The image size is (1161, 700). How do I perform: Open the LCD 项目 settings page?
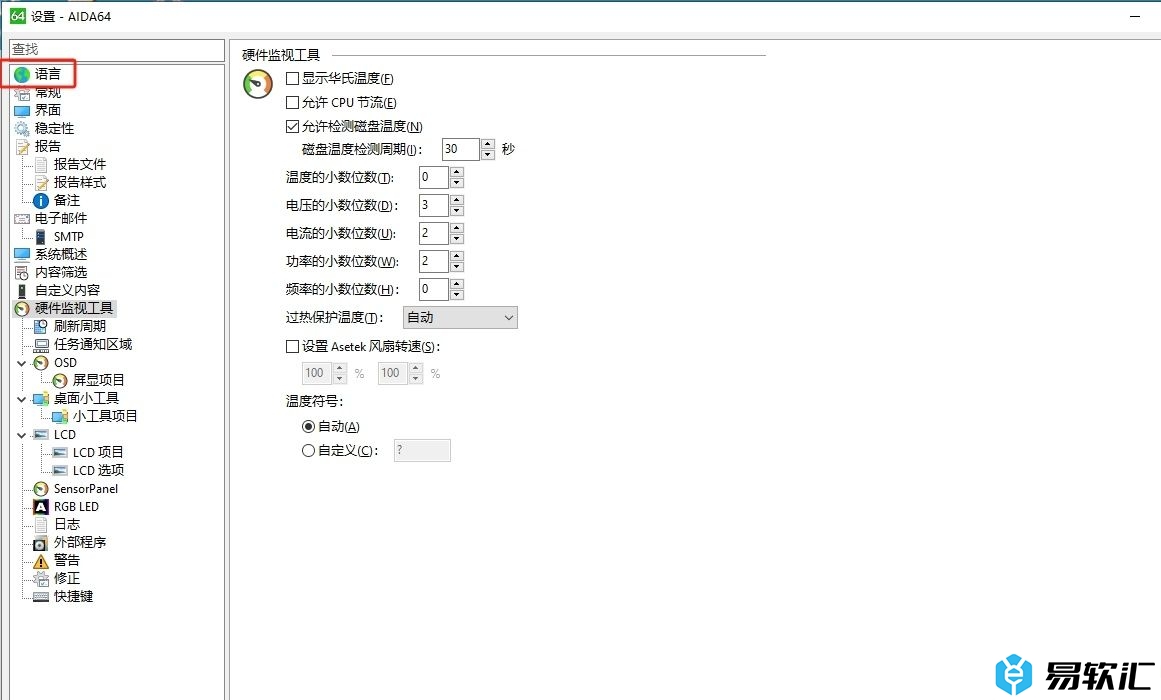98,453
